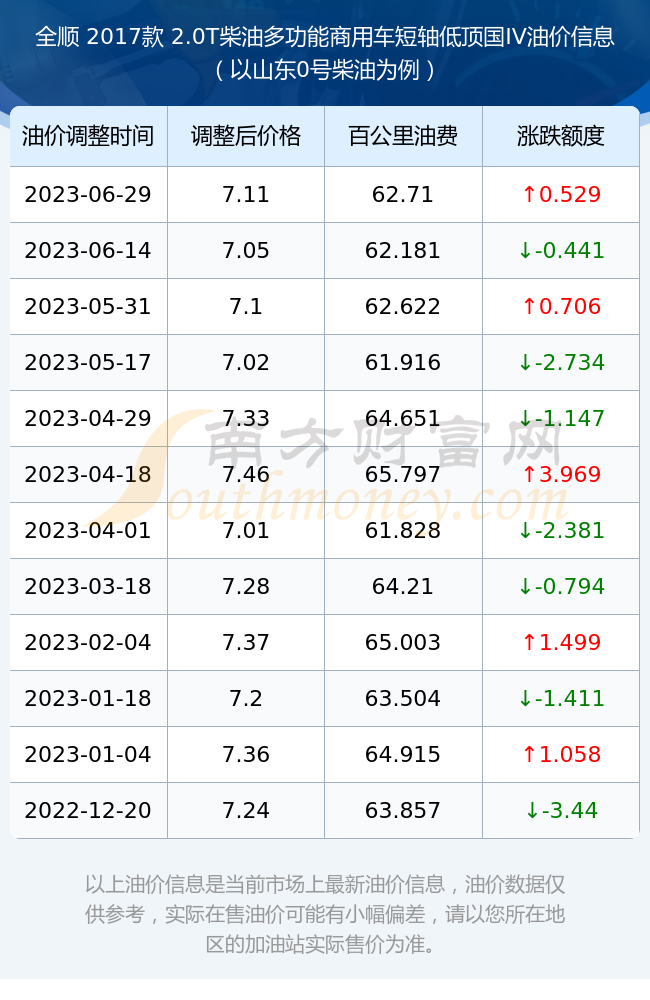Click the red up-arrow 3.969 value

(x=561, y=474)
